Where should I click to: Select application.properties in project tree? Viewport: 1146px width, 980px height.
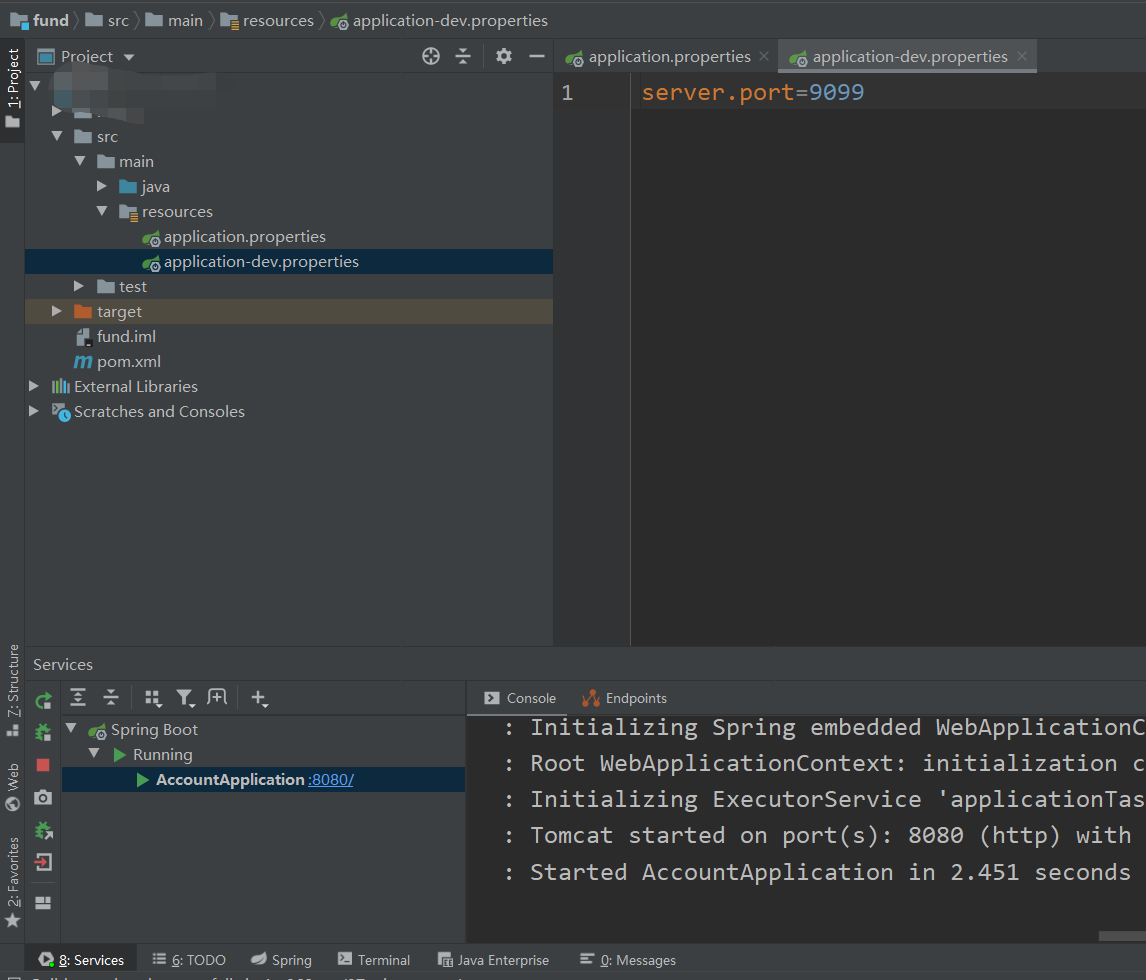point(244,237)
